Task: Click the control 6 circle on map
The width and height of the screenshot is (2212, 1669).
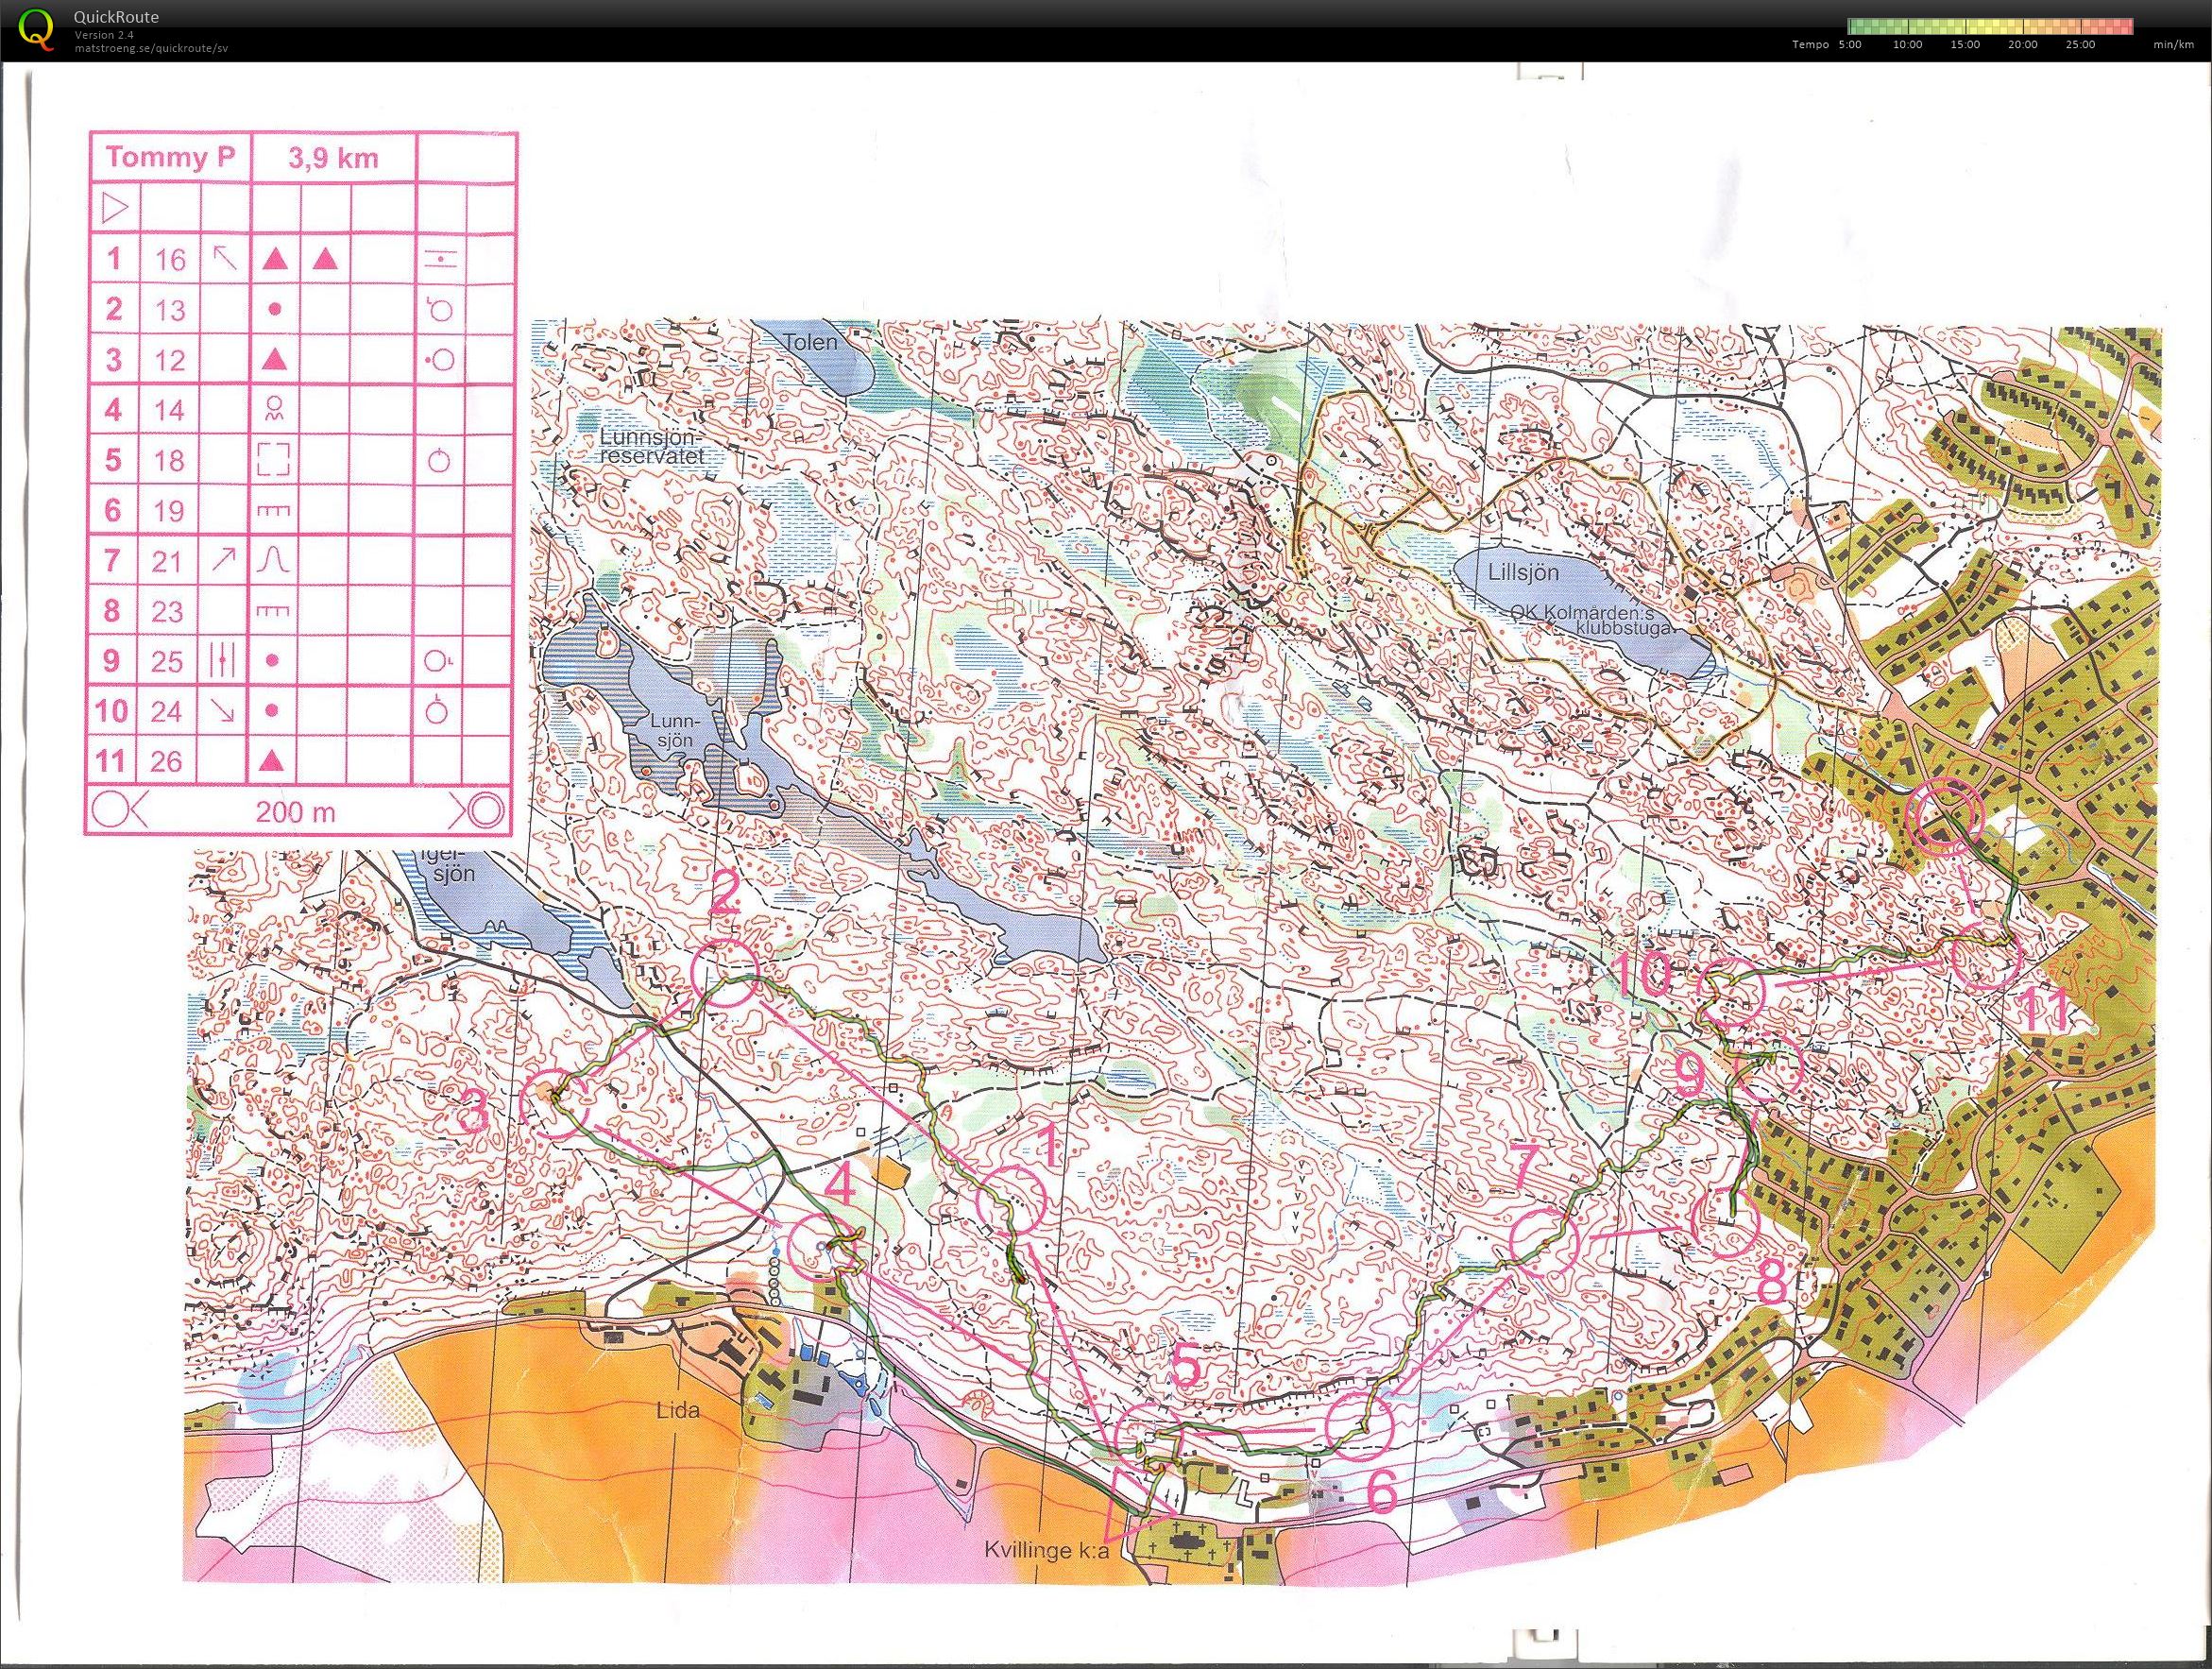Action: pyautogui.click(x=1360, y=1425)
